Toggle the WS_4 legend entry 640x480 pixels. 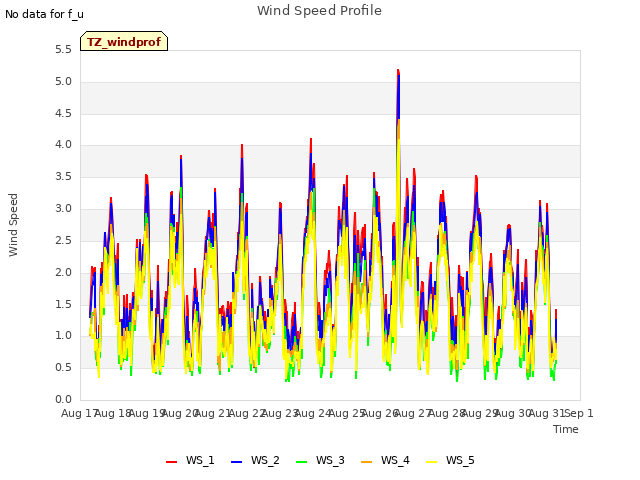tap(385, 461)
